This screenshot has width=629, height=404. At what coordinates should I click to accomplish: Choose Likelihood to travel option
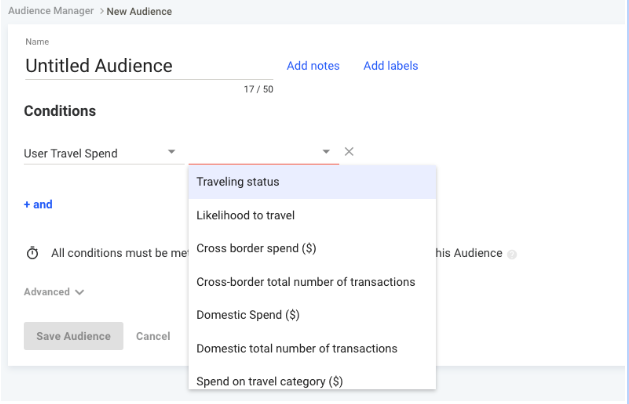pos(312,215)
